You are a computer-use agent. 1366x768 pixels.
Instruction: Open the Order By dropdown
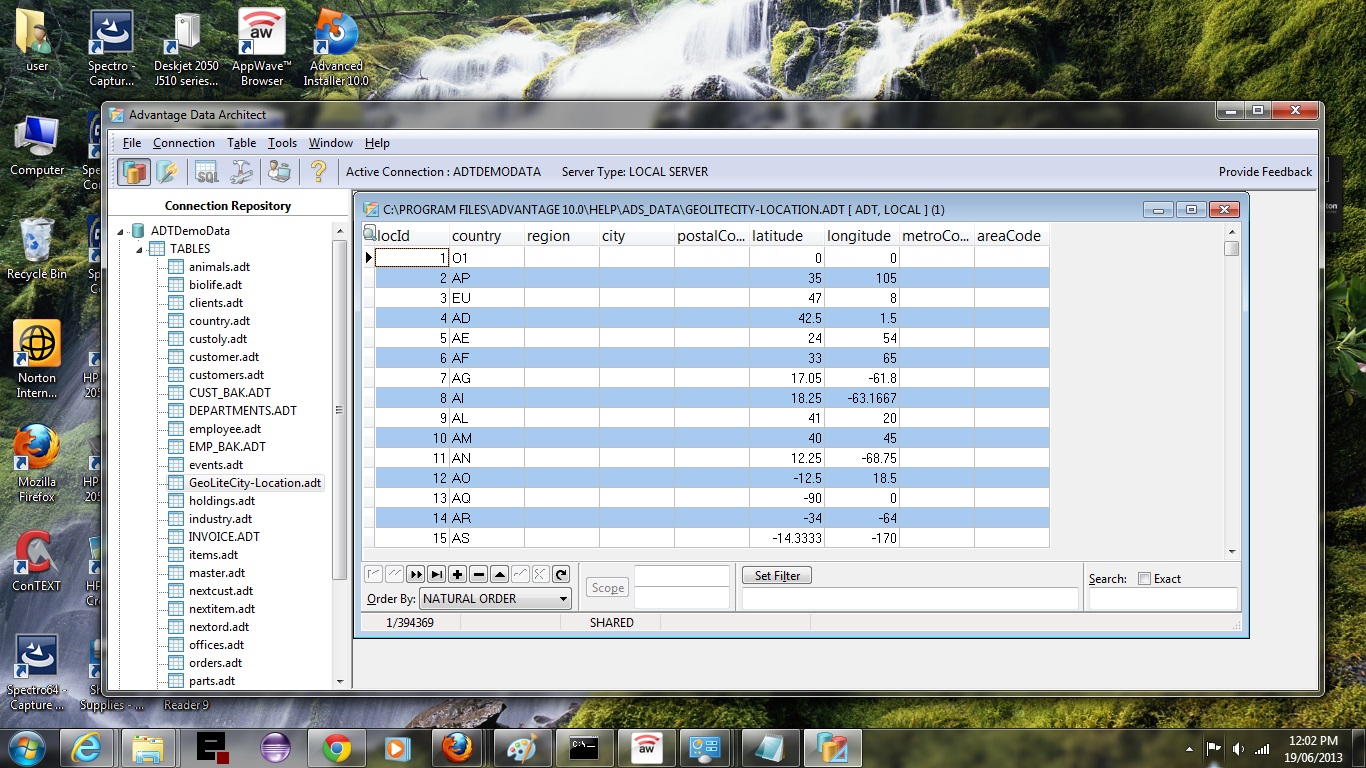tap(563, 599)
